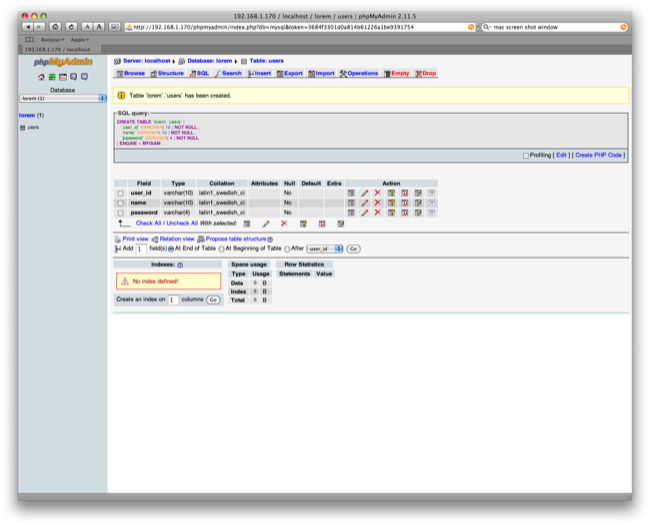Open the Database dropdown showing lorem (1)
The image size is (650, 525).
tap(63, 99)
